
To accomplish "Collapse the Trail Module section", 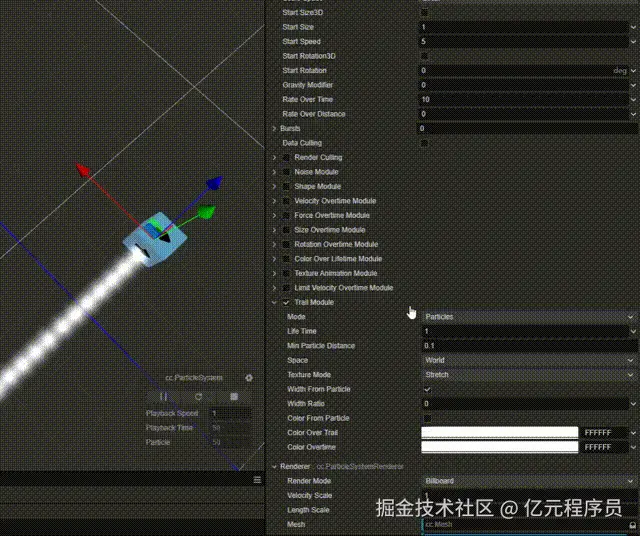I will tap(274, 302).
